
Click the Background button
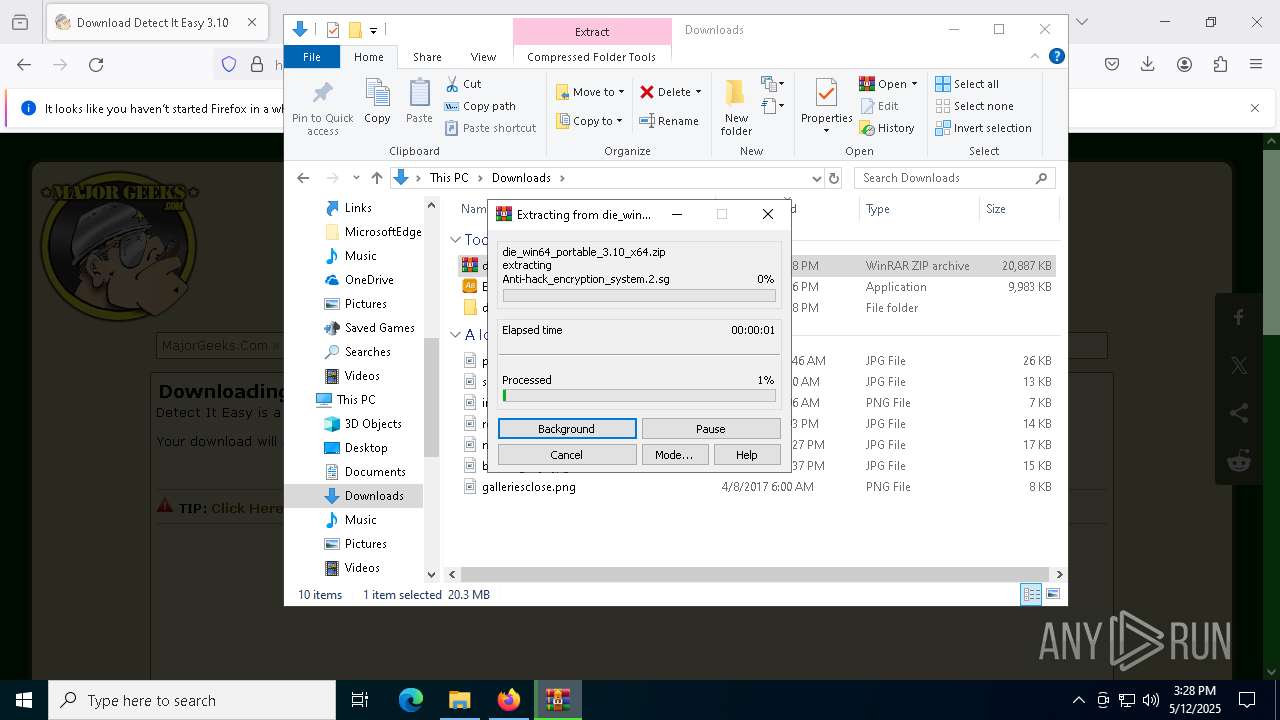pyautogui.click(x=567, y=428)
